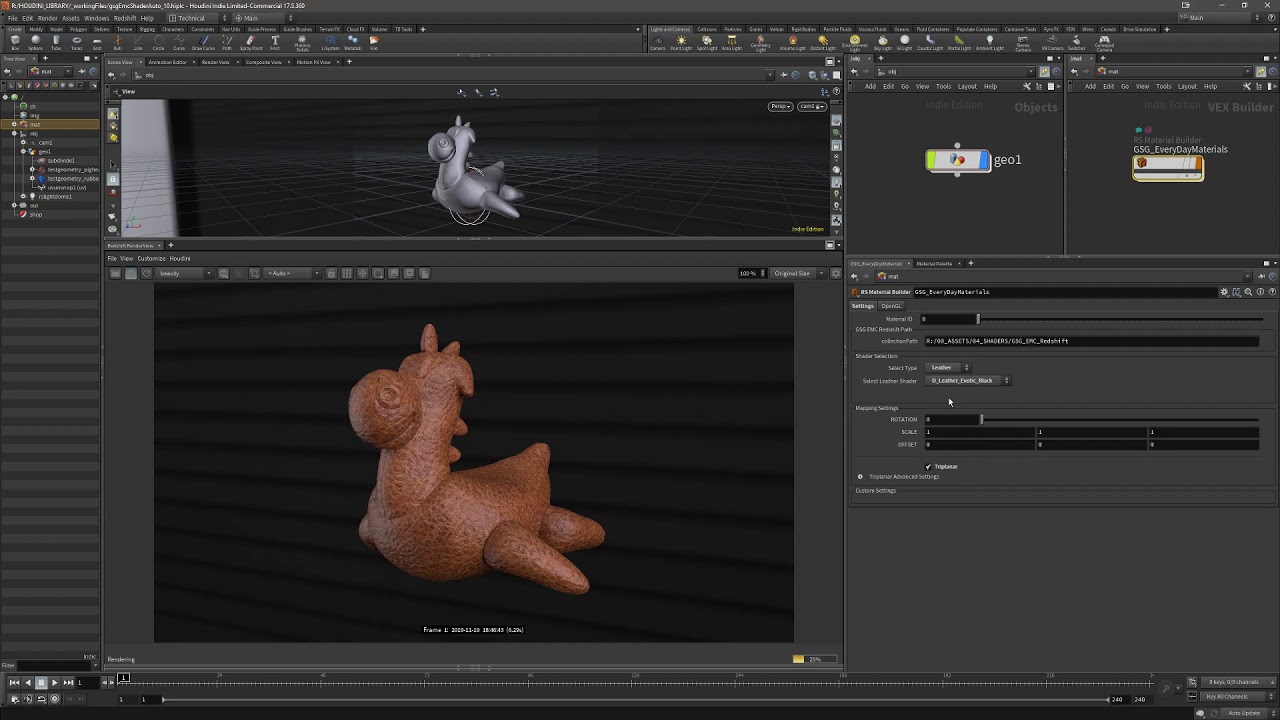The height and width of the screenshot is (720, 1280).
Task: Choose the Grid shelf tool
Action: 97,43
